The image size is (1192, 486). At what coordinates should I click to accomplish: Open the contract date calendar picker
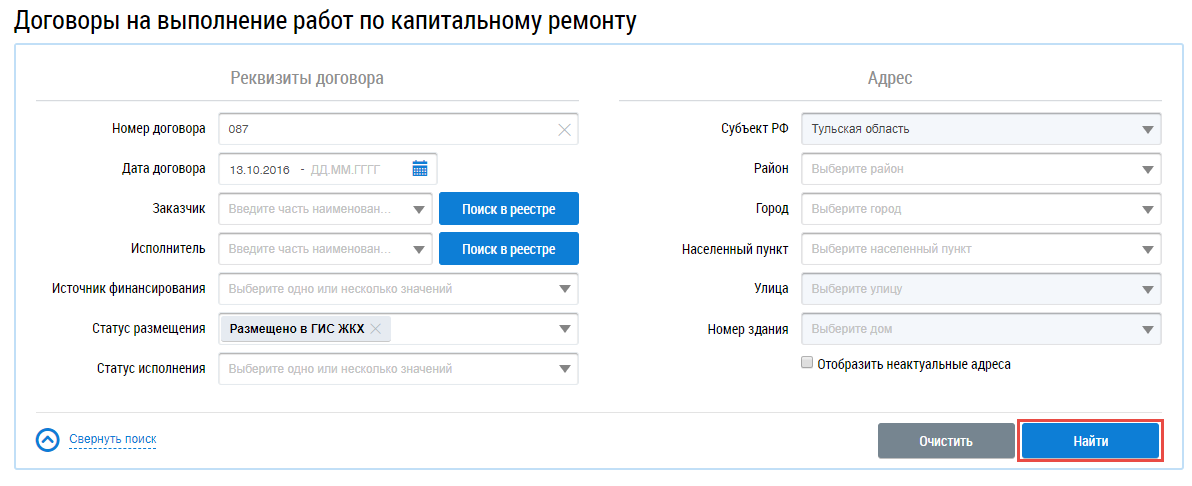tap(420, 169)
